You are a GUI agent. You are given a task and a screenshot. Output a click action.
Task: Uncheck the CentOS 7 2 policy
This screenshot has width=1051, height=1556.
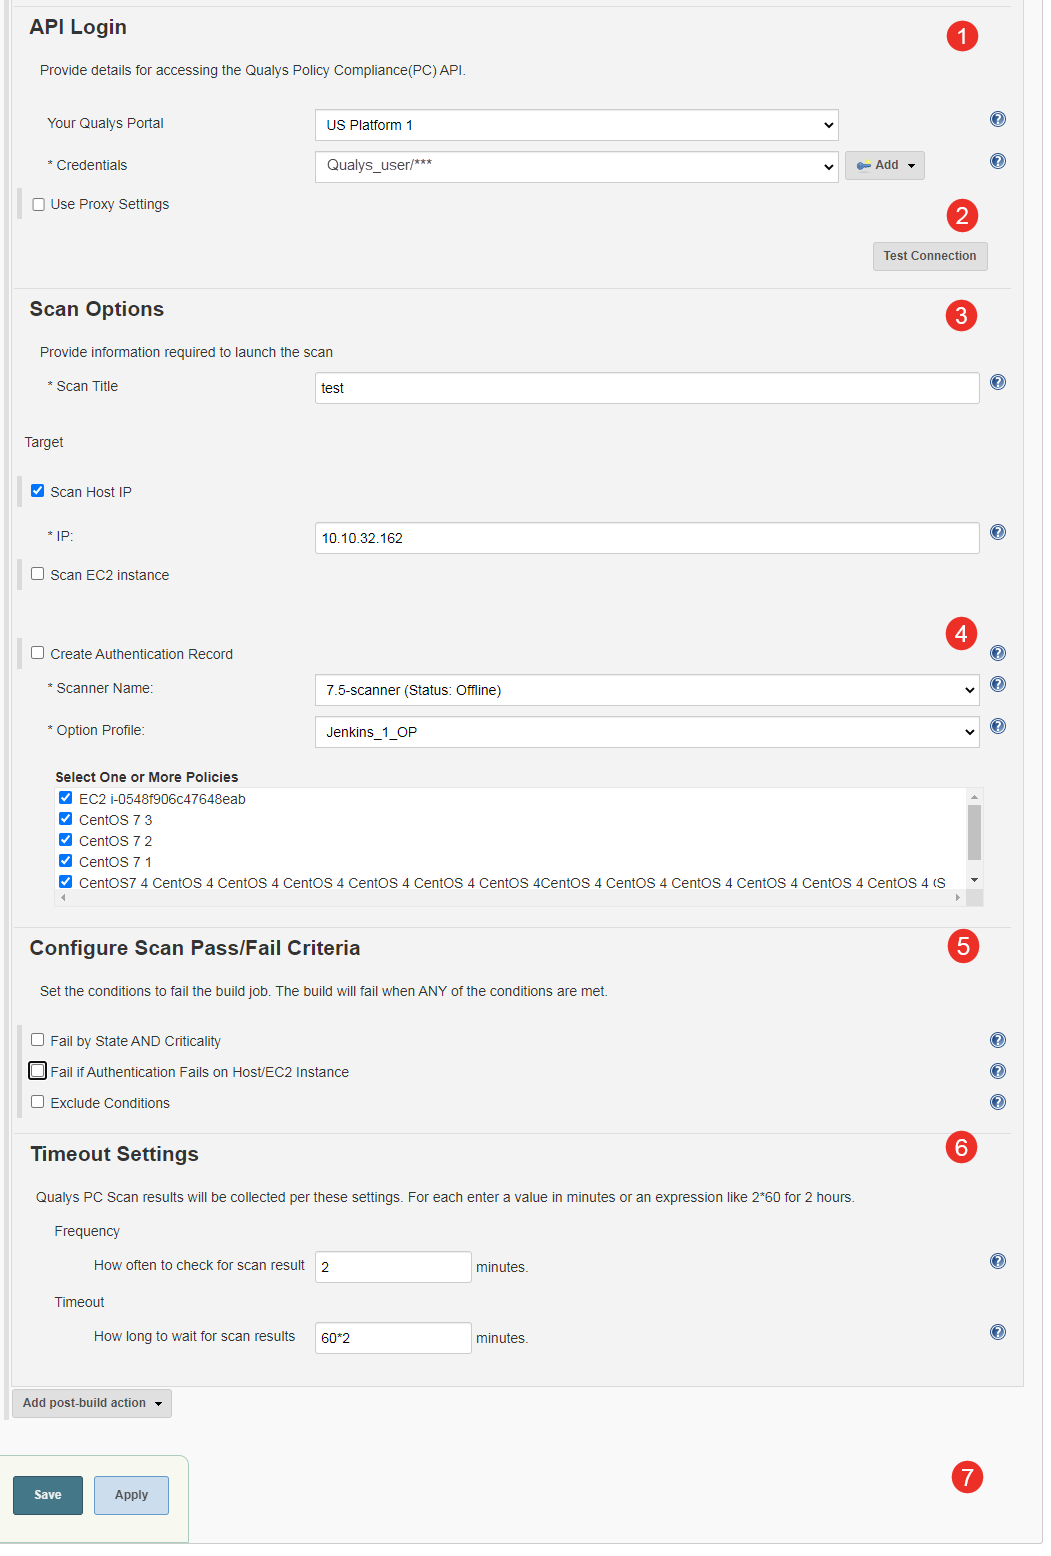click(66, 840)
